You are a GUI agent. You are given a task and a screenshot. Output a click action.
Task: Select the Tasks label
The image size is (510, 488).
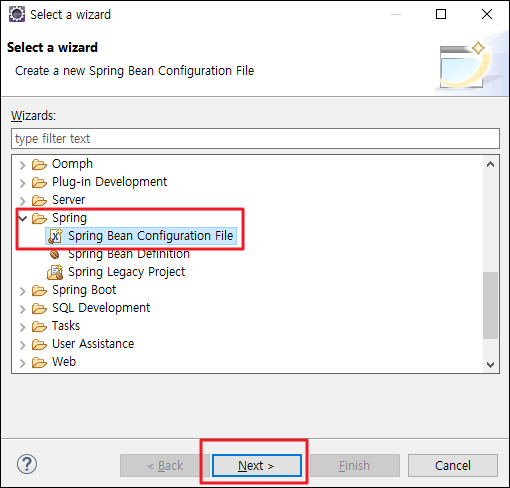tap(66, 326)
